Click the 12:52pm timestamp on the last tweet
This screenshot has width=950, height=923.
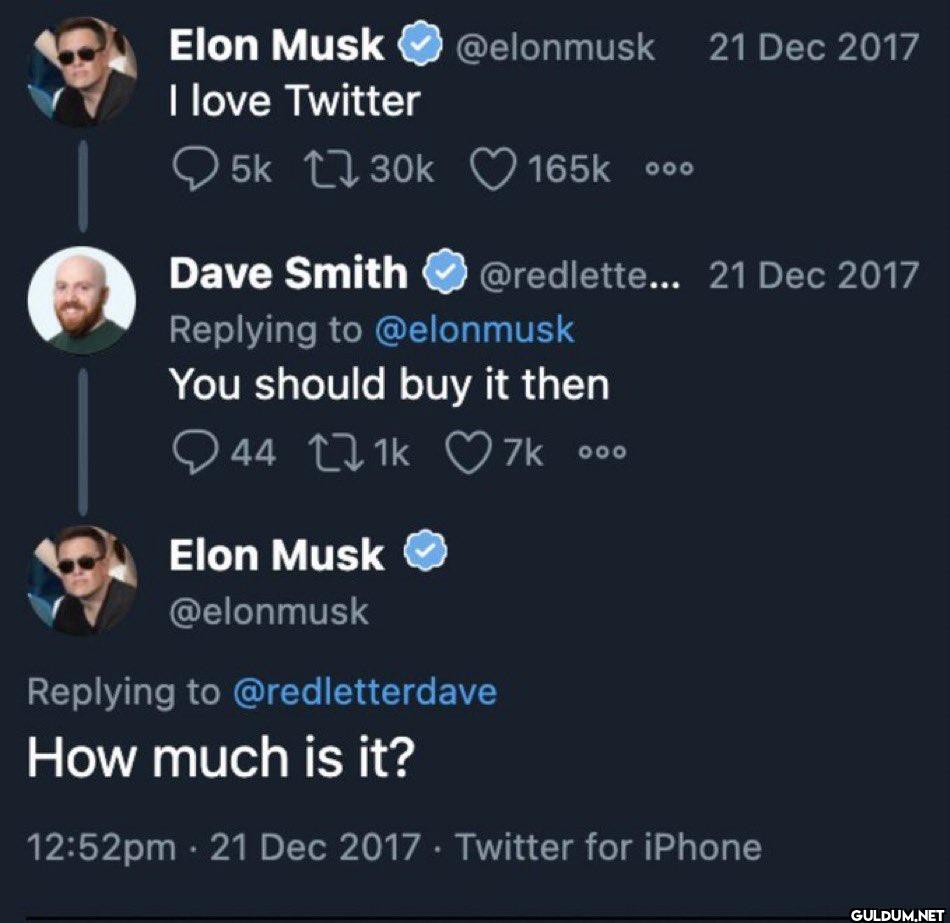[x=101, y=847]
